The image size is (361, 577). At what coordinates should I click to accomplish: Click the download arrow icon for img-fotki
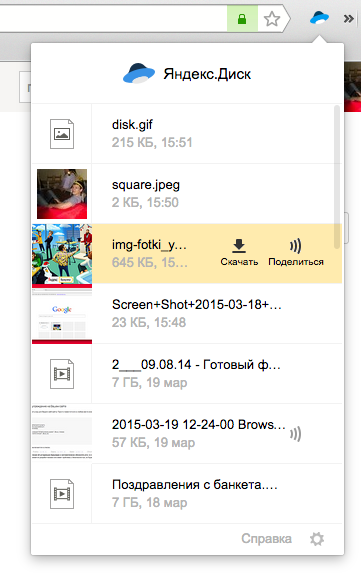coord(239,245)
